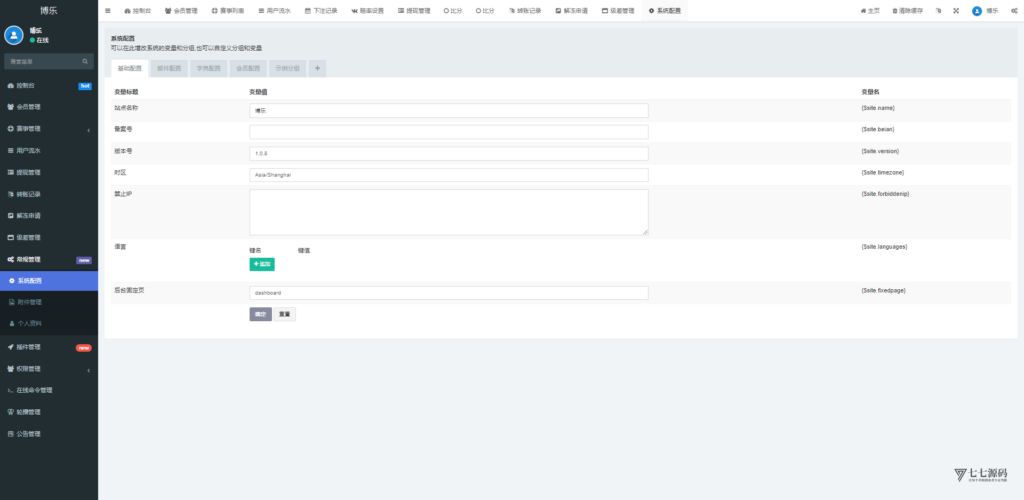Screen dimensions: 1024x500
Task: Open the 用户流水 tab in the top bar
Action: [275, 10]
